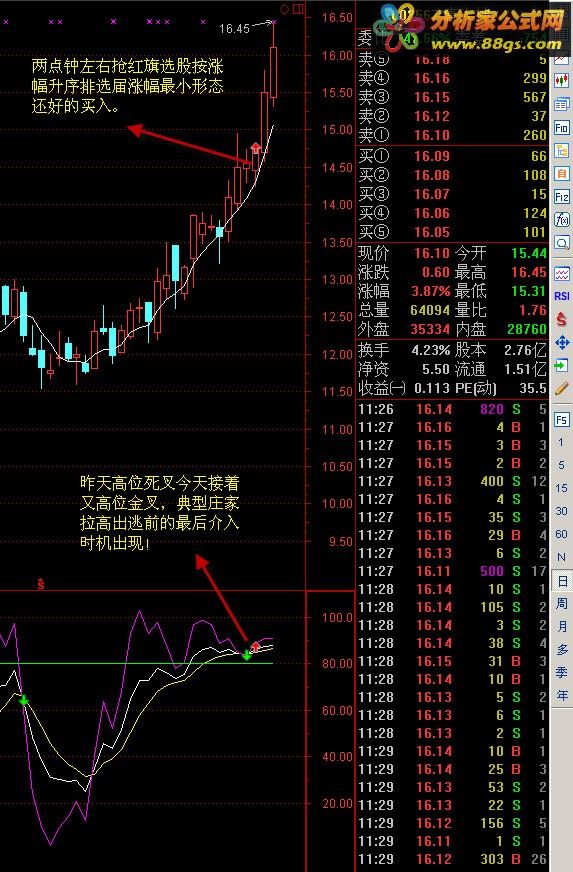Click the 11:26 trade row with 820 volume
573x872 pixels.
point(452,409)
